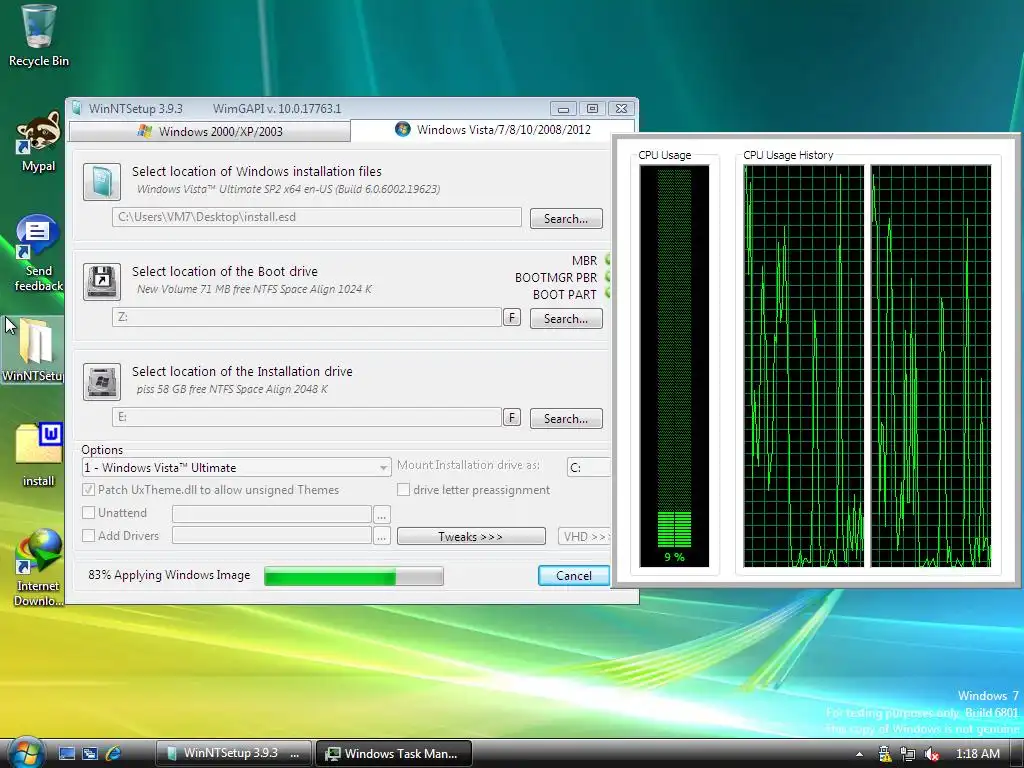Click the right CPU Usage History graph
This screenshot has height=768, width=1024.
click(931, 366)
